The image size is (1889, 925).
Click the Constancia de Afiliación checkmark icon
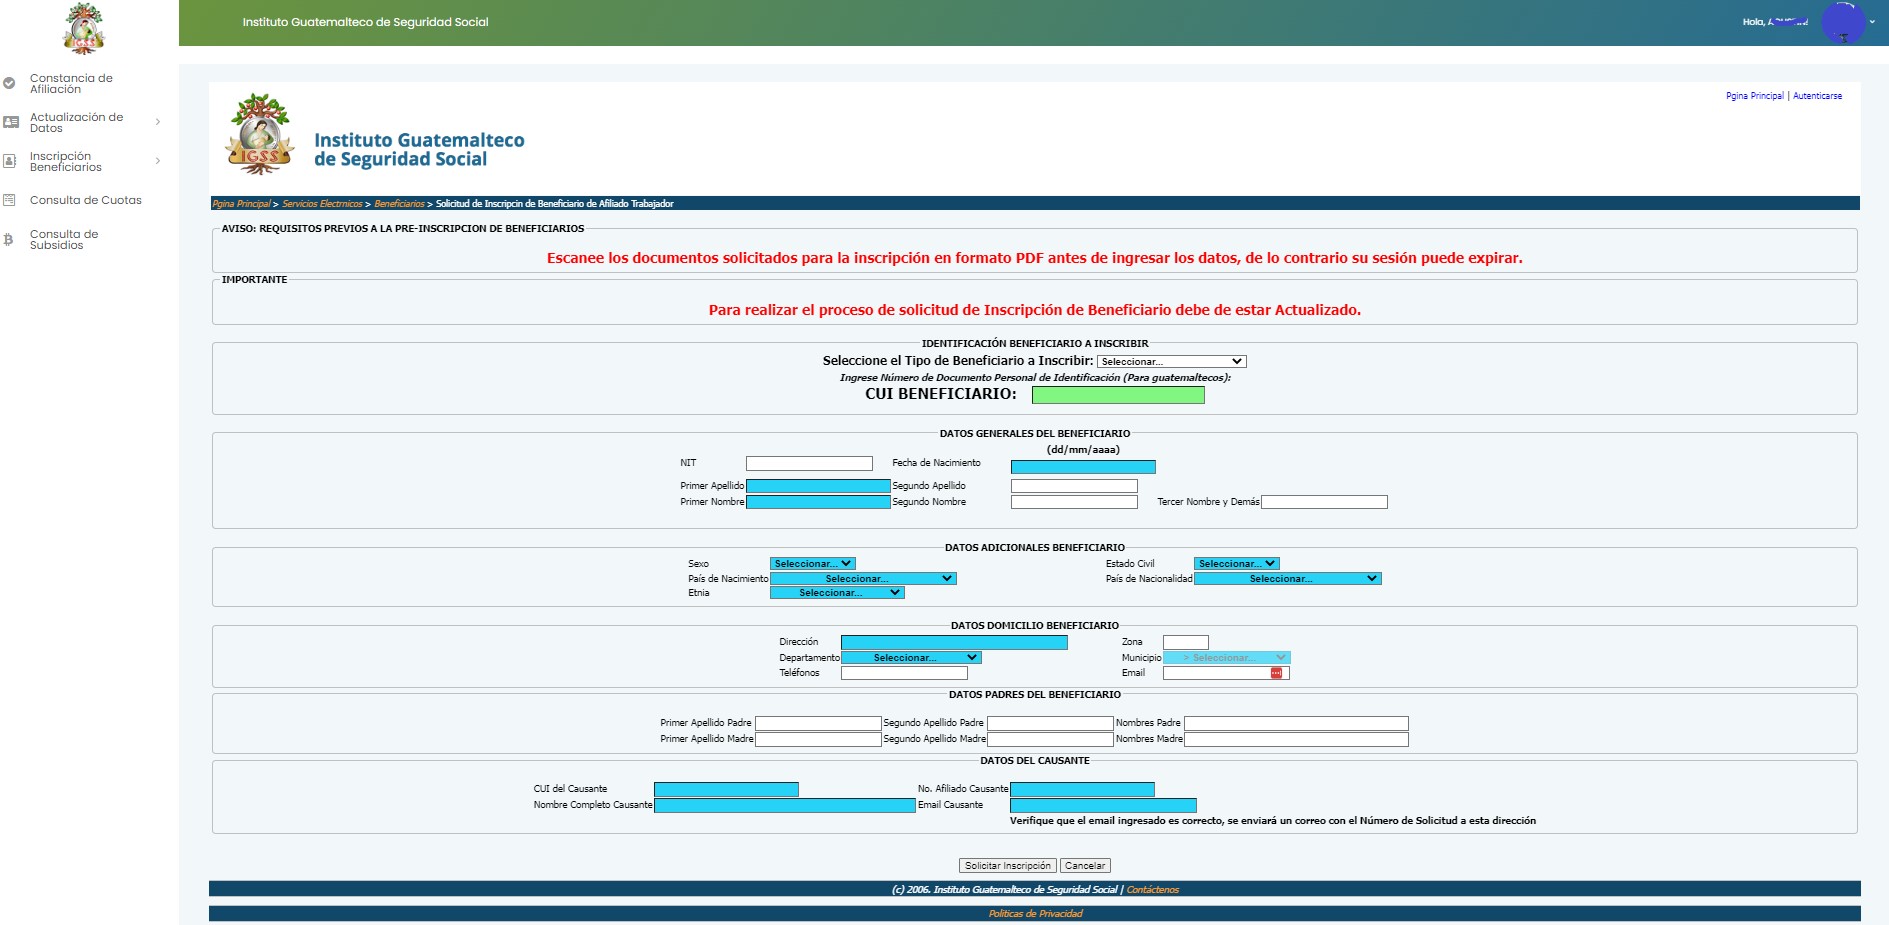point(10,84)
